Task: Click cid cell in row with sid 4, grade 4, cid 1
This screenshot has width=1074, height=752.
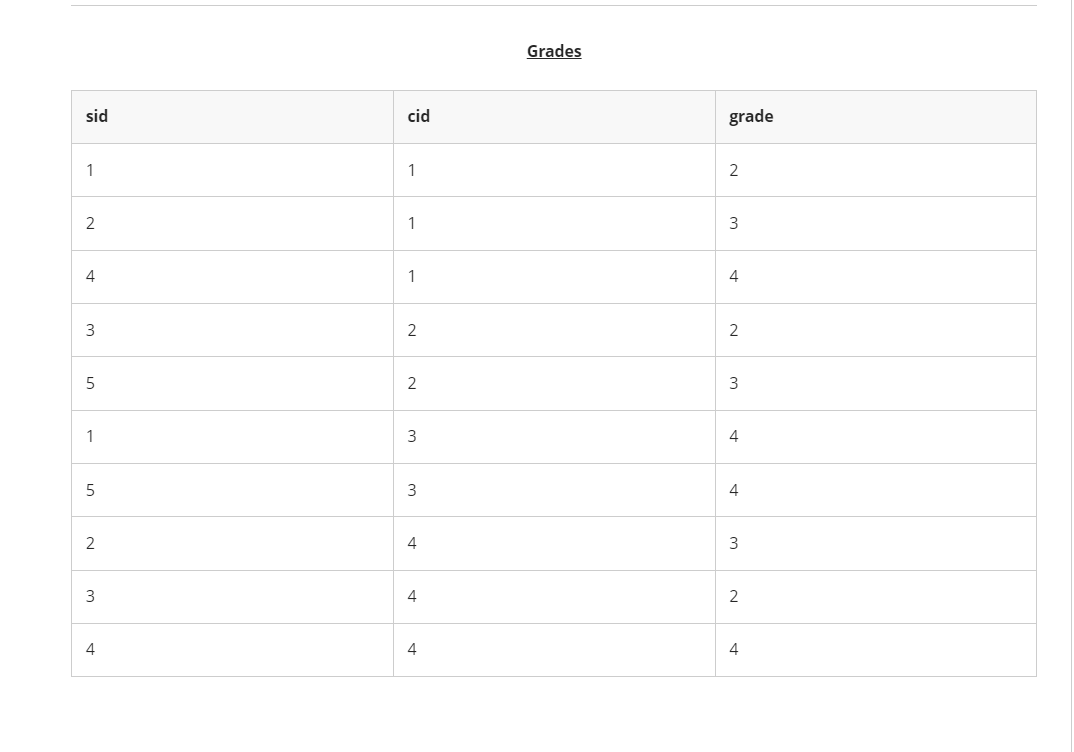Action: pyautogui.click(x=554, y=277)
